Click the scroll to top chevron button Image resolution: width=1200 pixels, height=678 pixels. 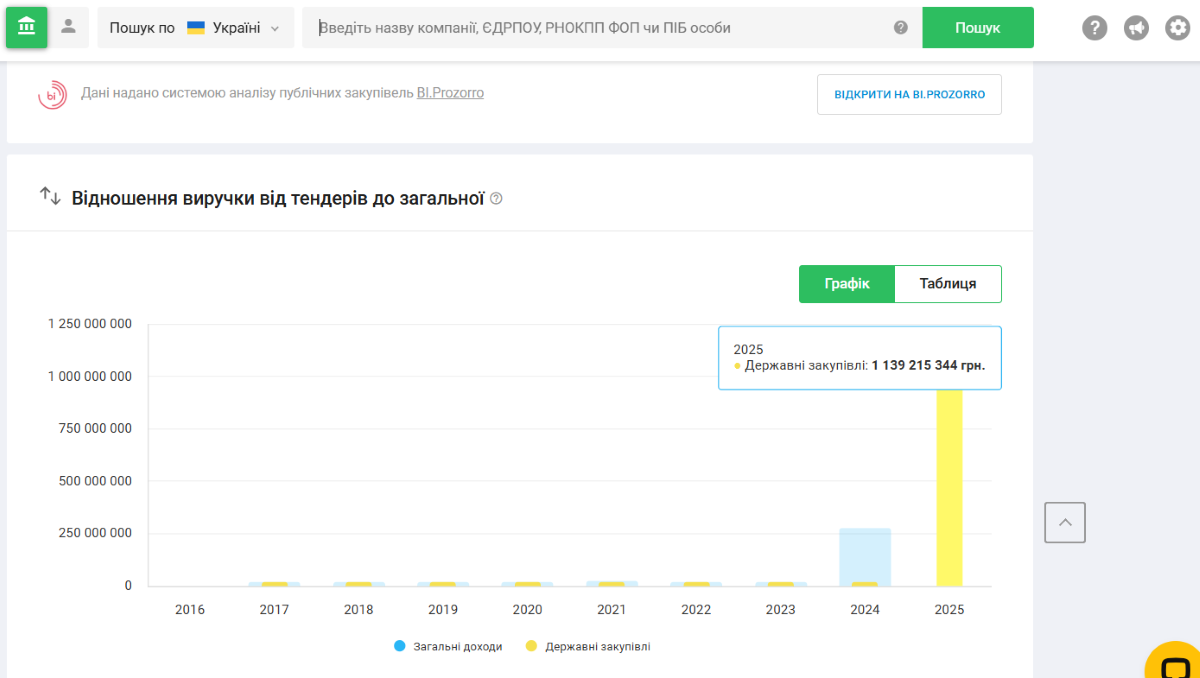(1065, 522)
